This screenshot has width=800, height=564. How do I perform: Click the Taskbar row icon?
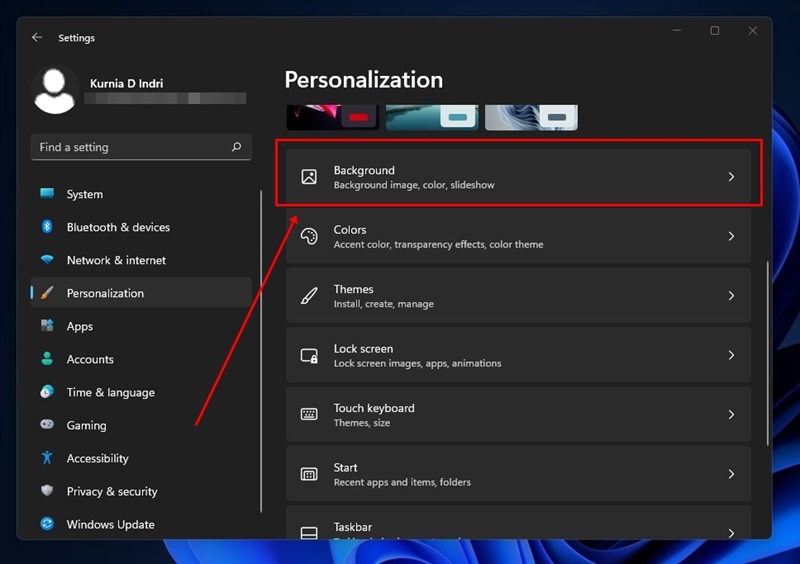[309, 533]
